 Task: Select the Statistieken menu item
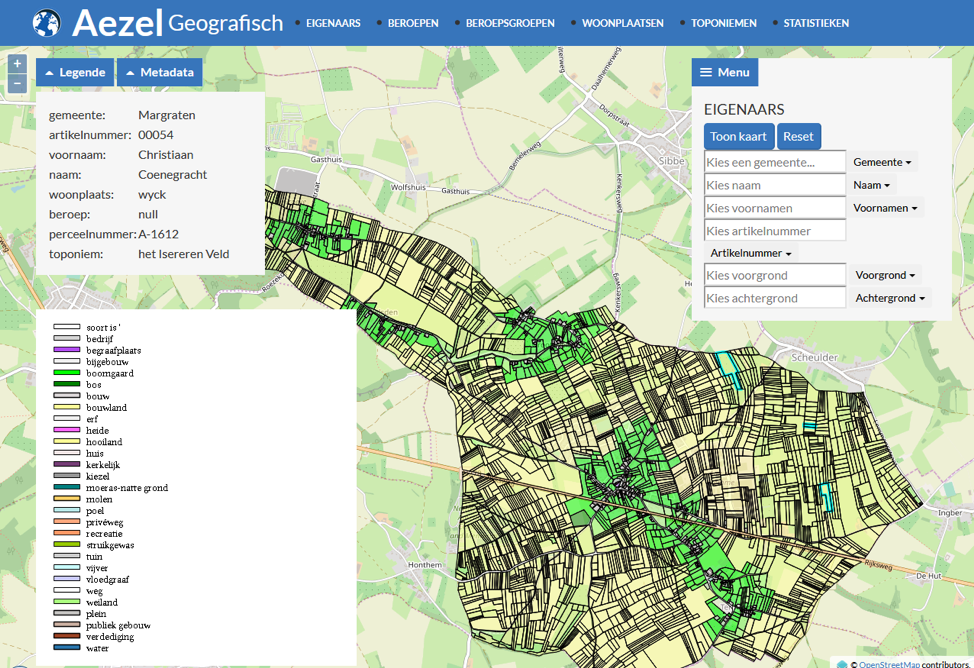pos(815,23)
